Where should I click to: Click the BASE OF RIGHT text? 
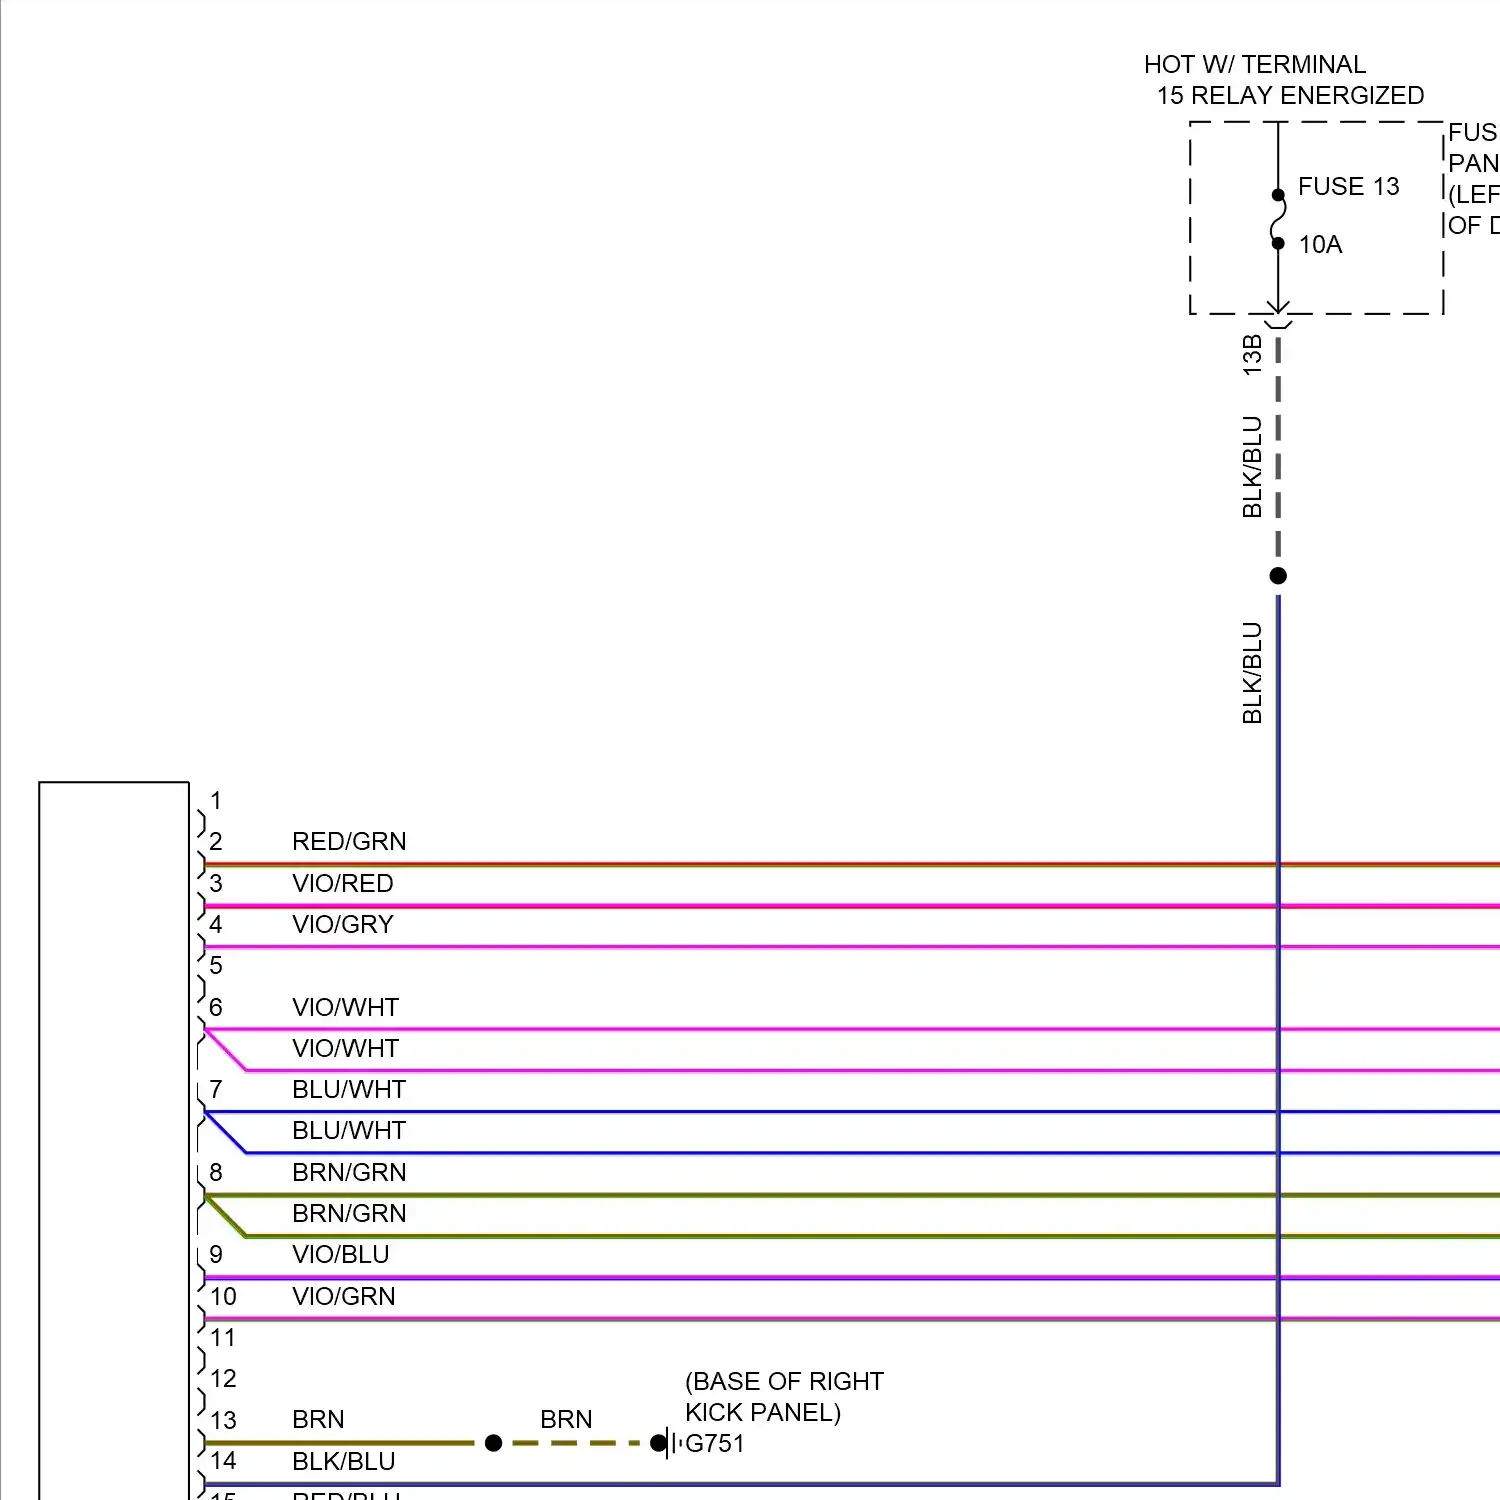785,1382
